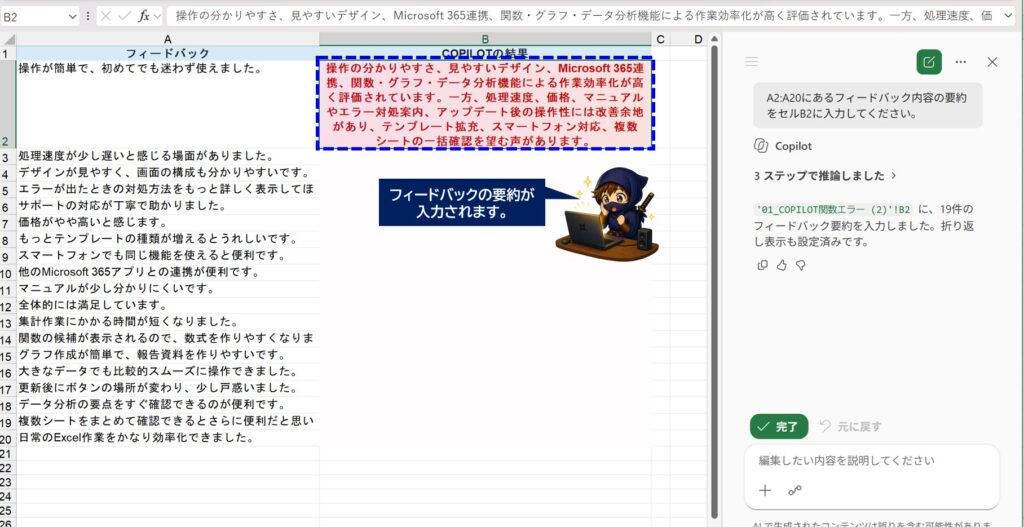Viewport: 1024px width, 527px height.
Task: Select cell 処理速度が少し遅いと感じる場面がありました。
Action: (x=168, y=157)
